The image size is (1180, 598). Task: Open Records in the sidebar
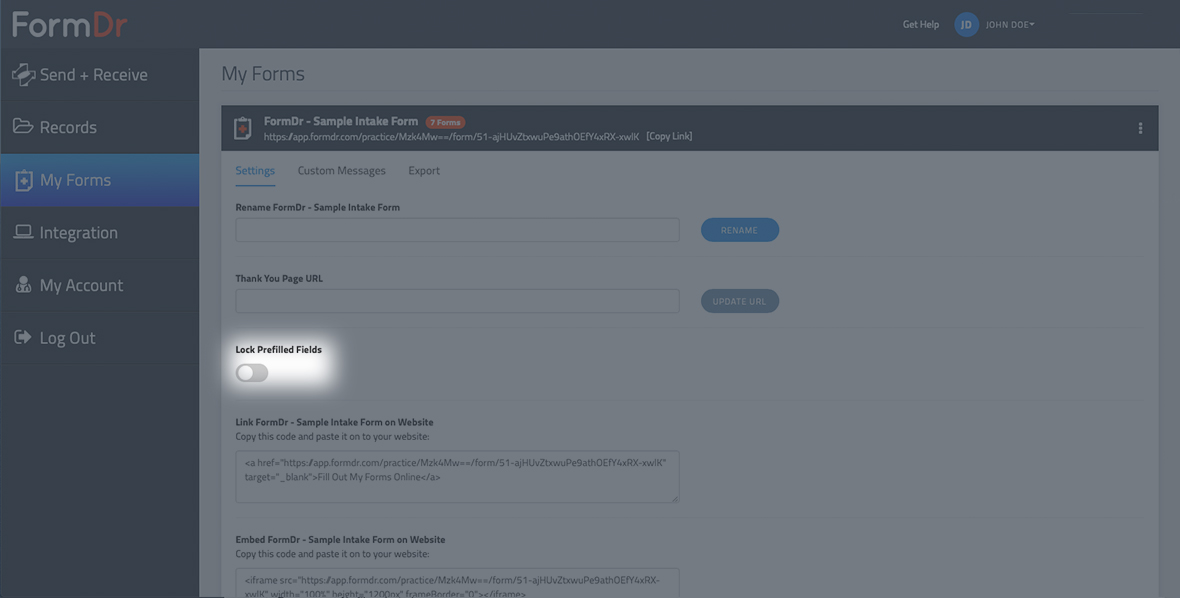coord(100,127)
